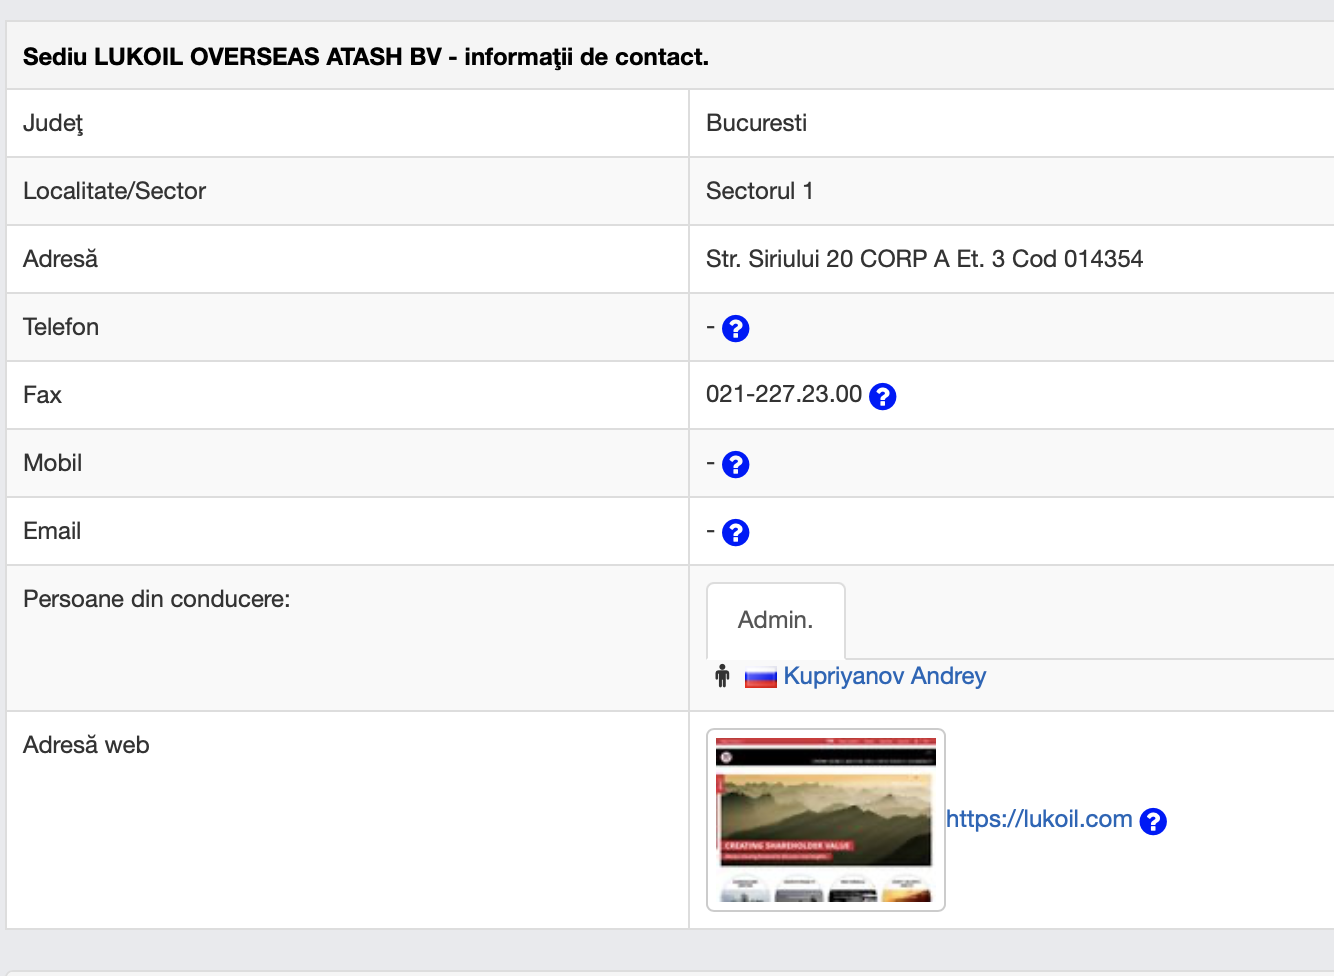Click the Lukoil website preview thumbnail

click(825, 820)
